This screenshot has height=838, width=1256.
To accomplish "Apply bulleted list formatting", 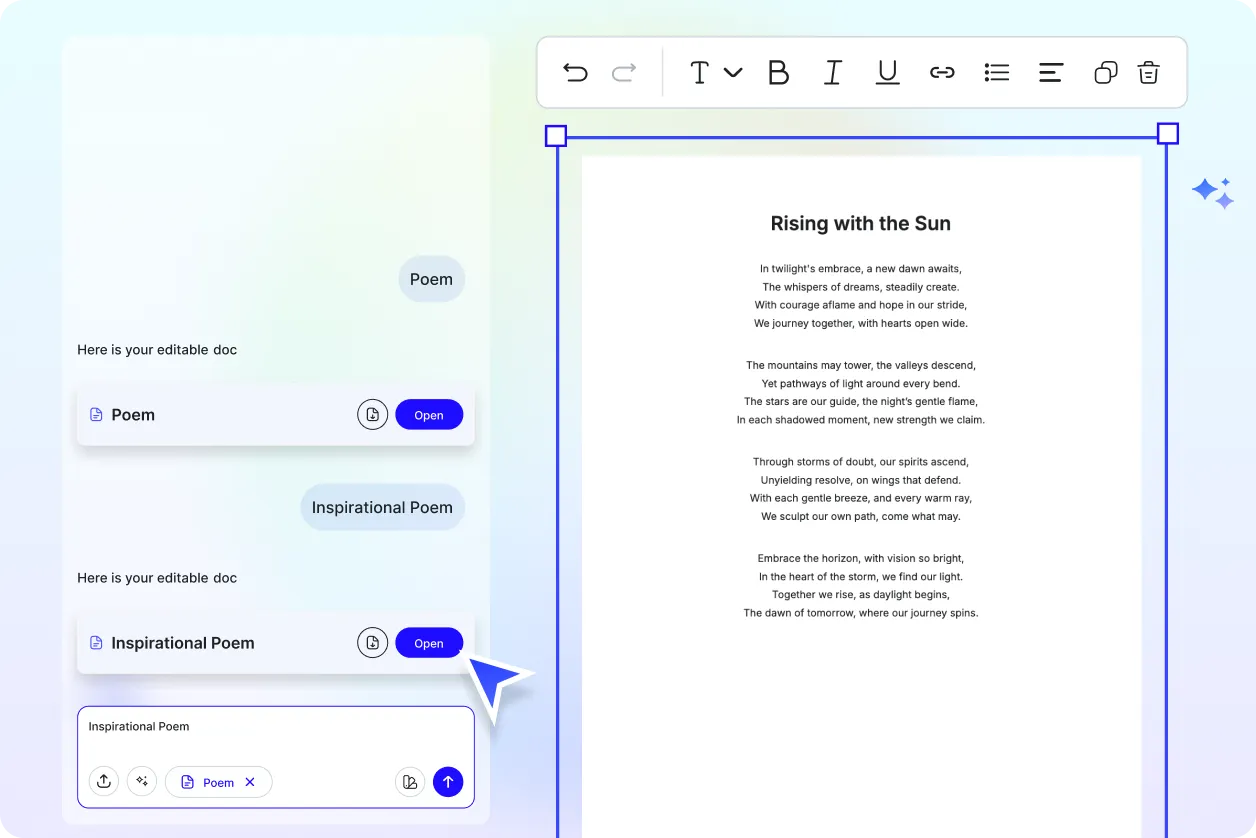I will [x=996, y=72].
